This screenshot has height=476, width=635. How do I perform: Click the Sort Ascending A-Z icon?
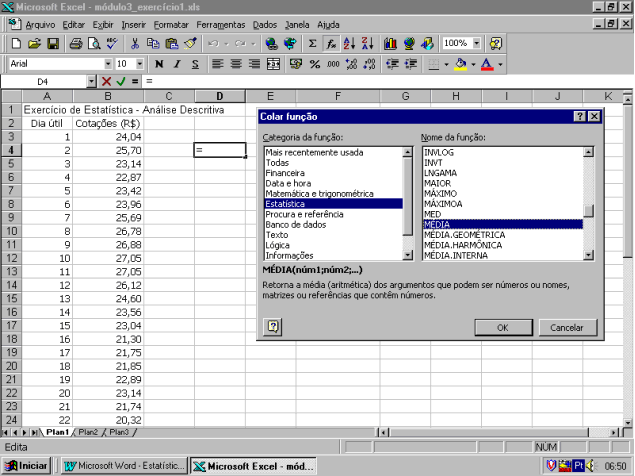point(349,44)
